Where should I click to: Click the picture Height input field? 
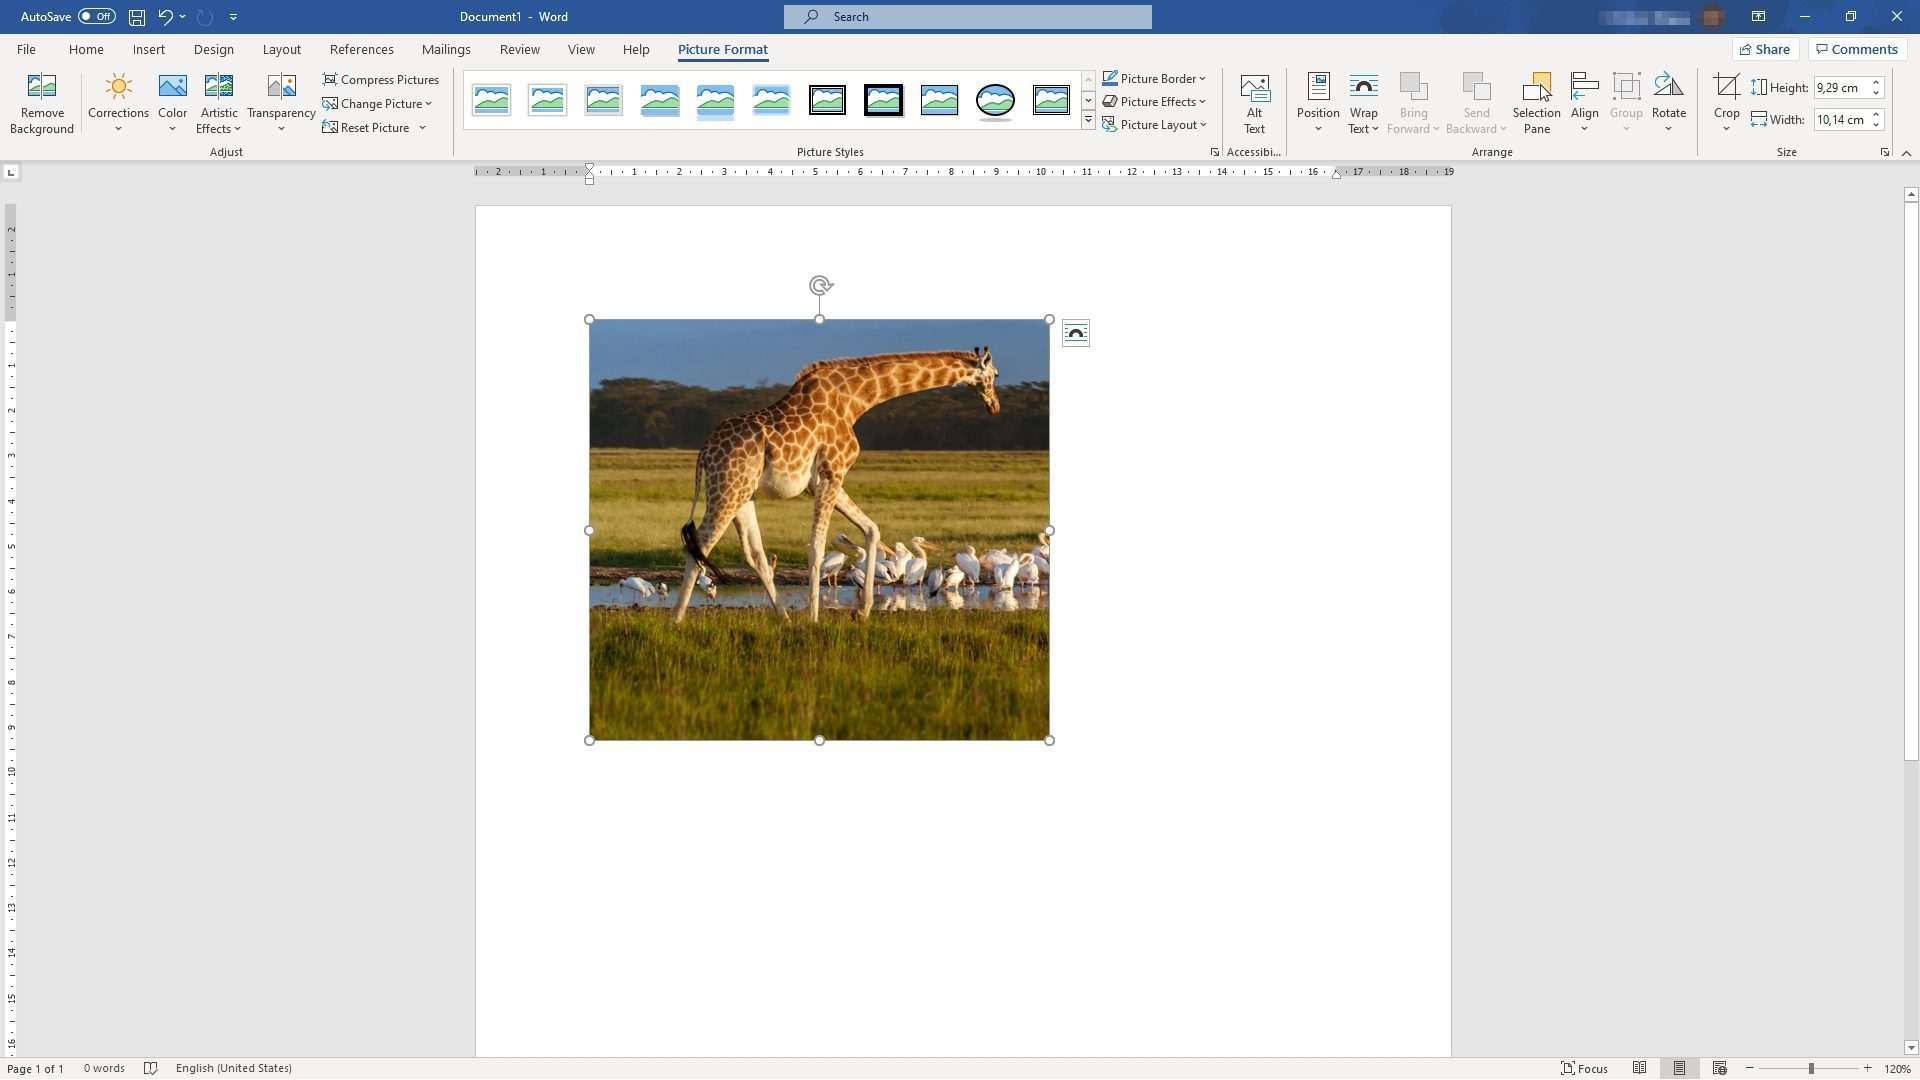pyautogui.click(x=1841, y=87)
